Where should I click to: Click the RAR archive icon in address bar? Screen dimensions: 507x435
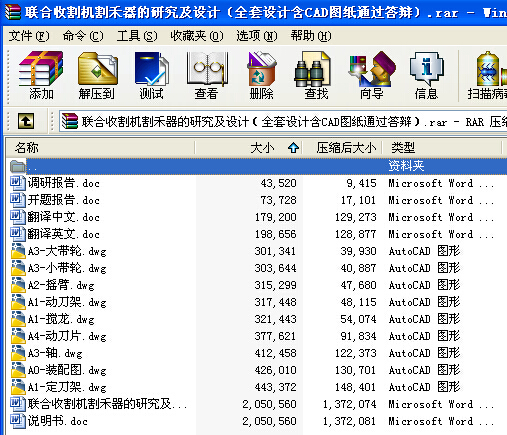(69, 121)
